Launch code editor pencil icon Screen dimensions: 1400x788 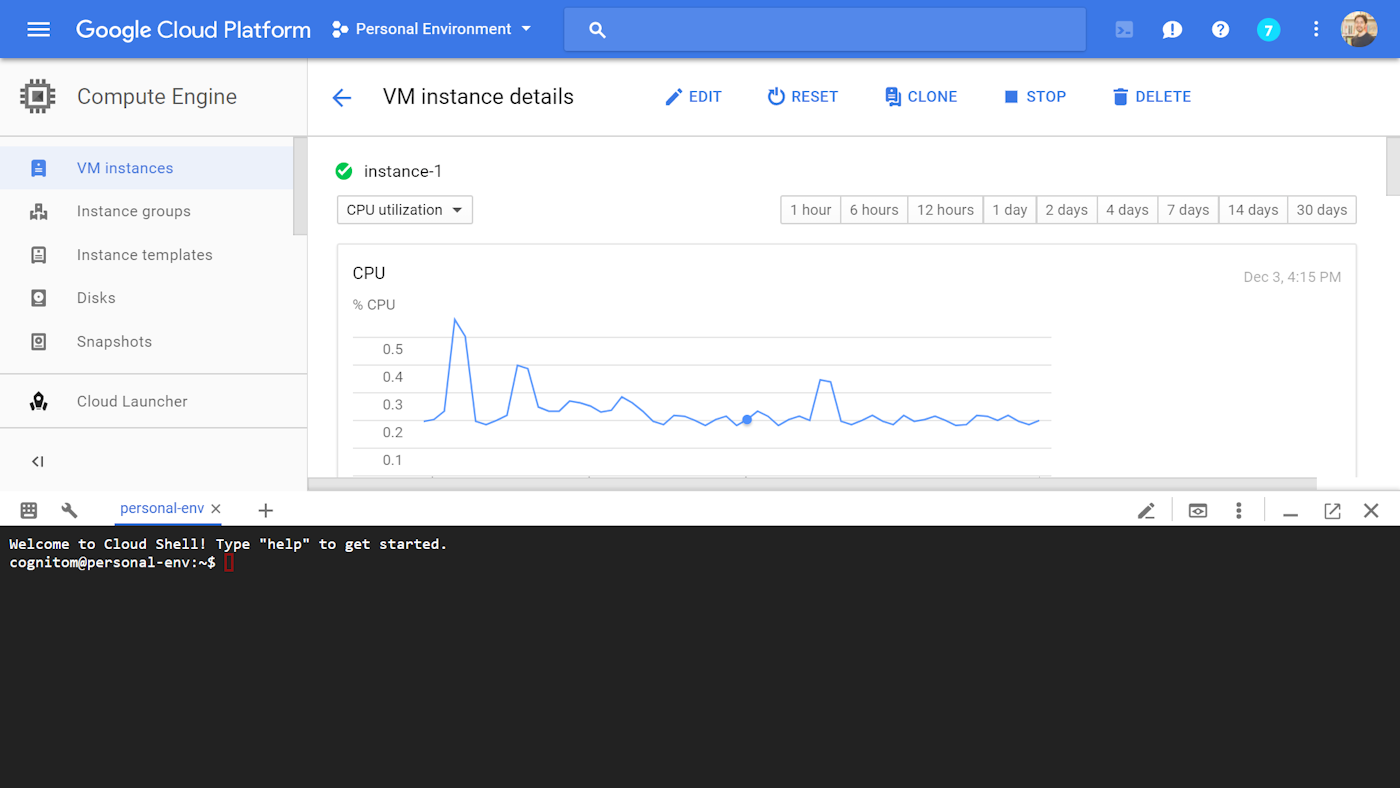click(1146, 511)
